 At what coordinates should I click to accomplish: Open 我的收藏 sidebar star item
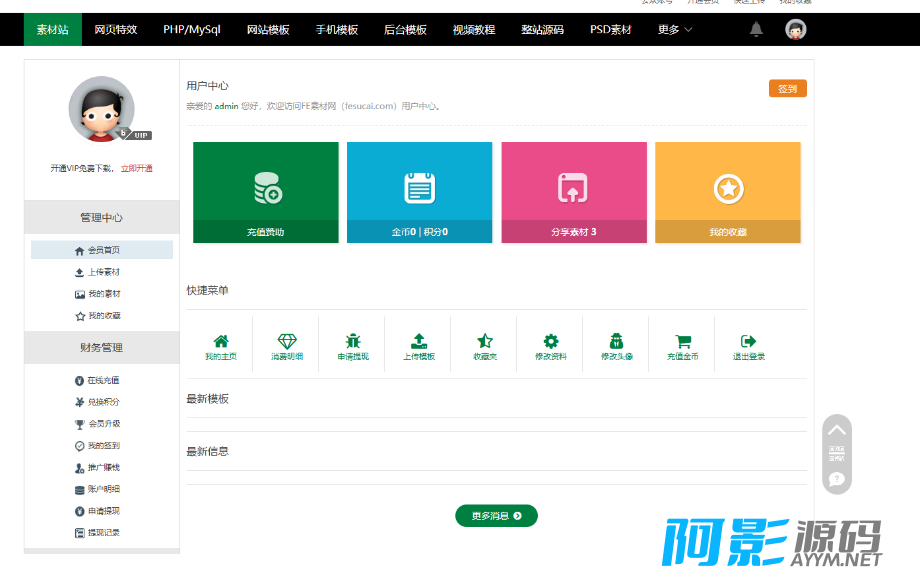click(x=97, y=316)
